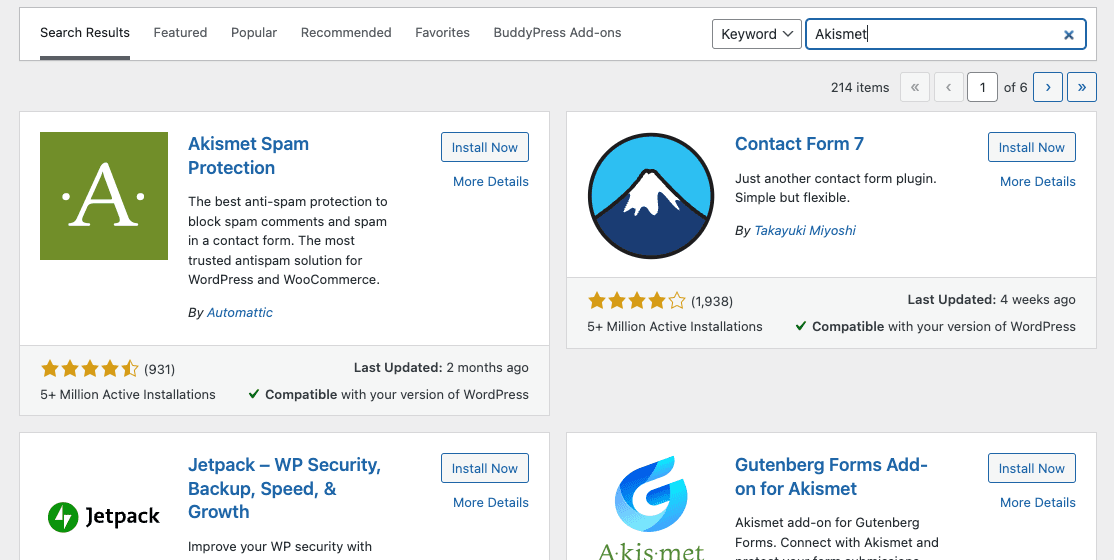Screen dimensions: 1114x560
Task: Click the Akismet compatibility checkmark icon
Action: coord(254,394)
